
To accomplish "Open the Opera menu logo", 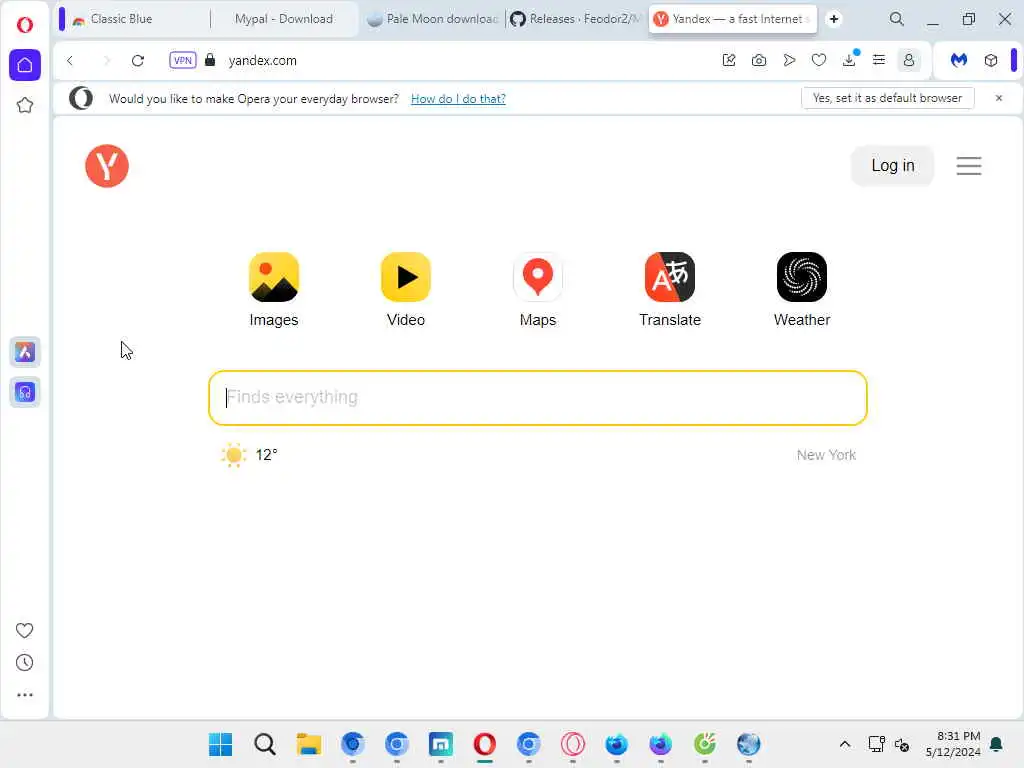I will coord(25,25).
